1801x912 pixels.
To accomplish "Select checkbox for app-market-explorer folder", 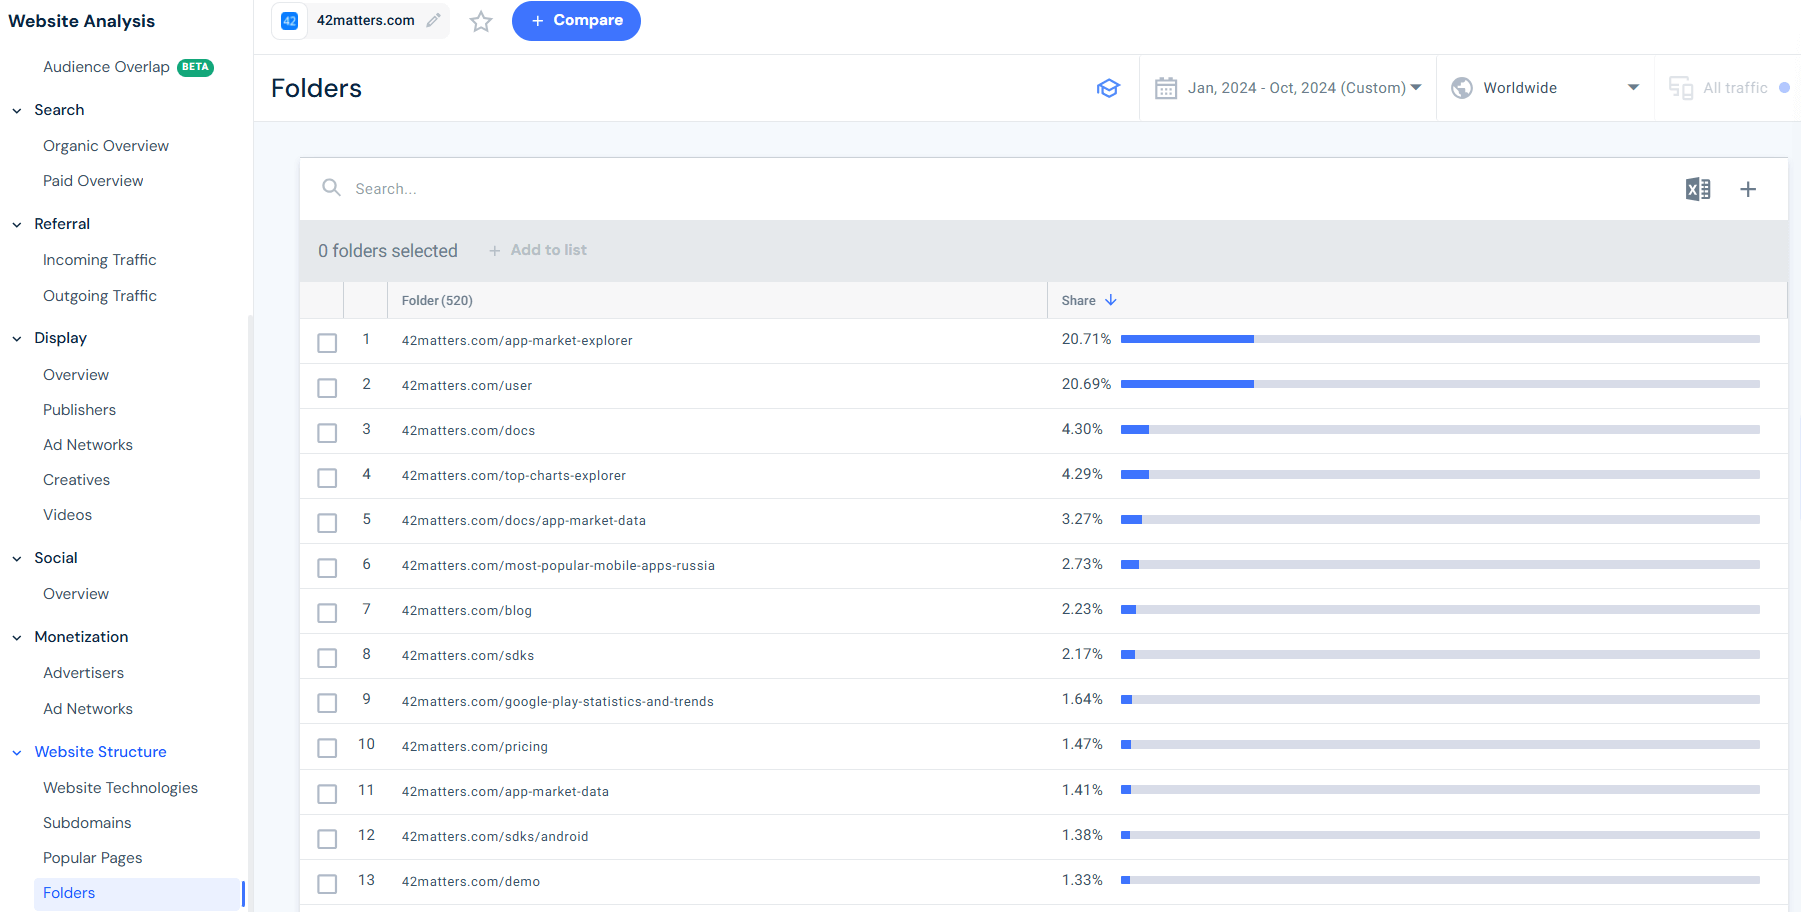I will point(327,343).
